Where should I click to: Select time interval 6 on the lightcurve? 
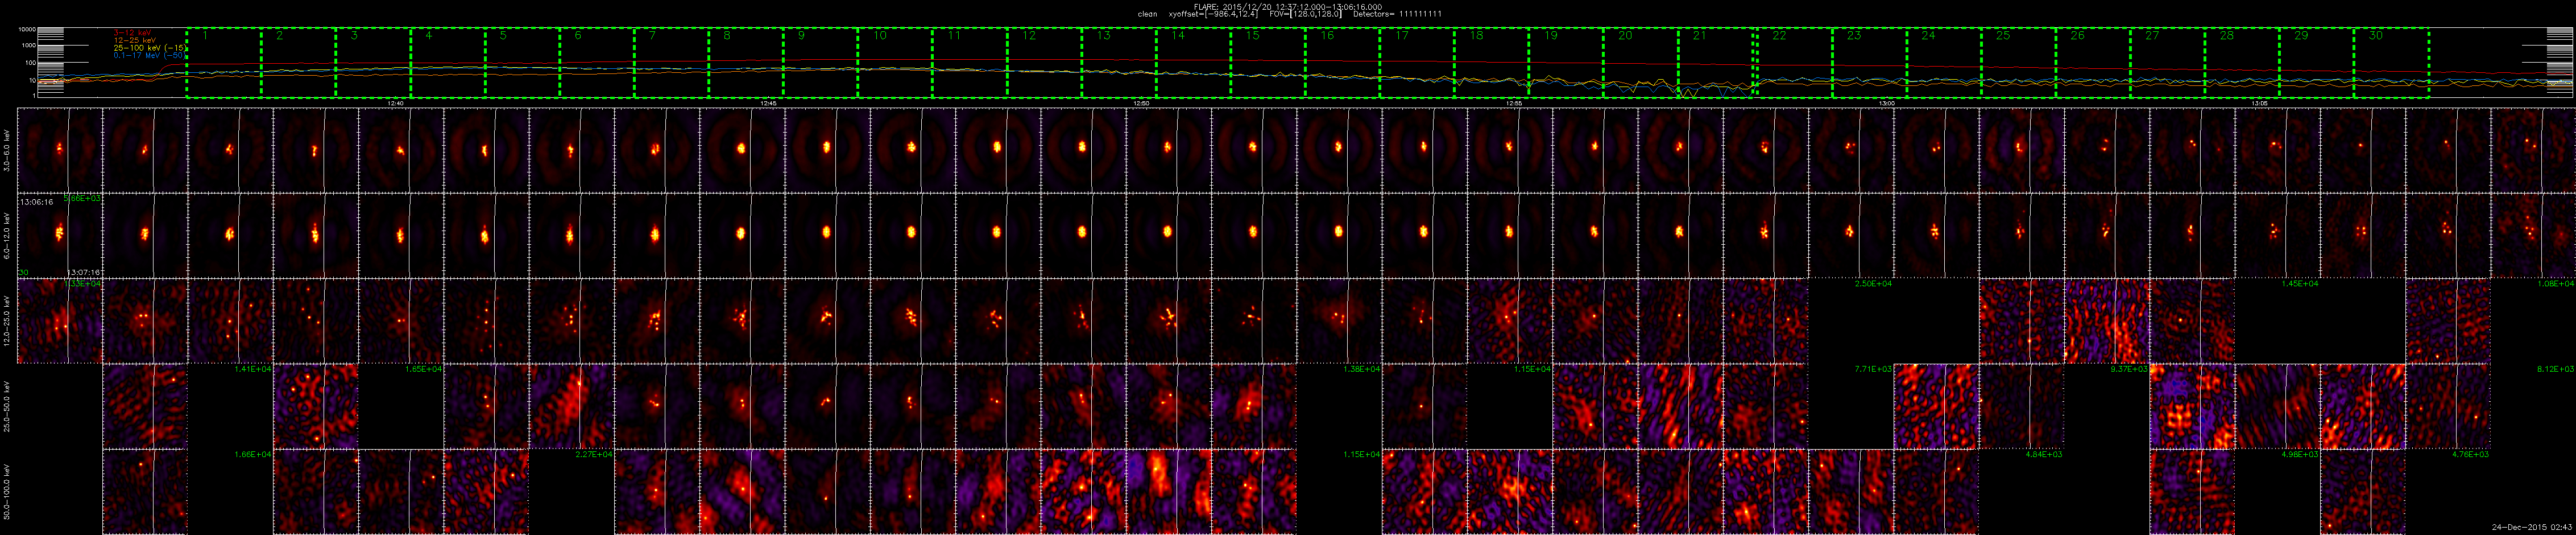click(597, 62)
